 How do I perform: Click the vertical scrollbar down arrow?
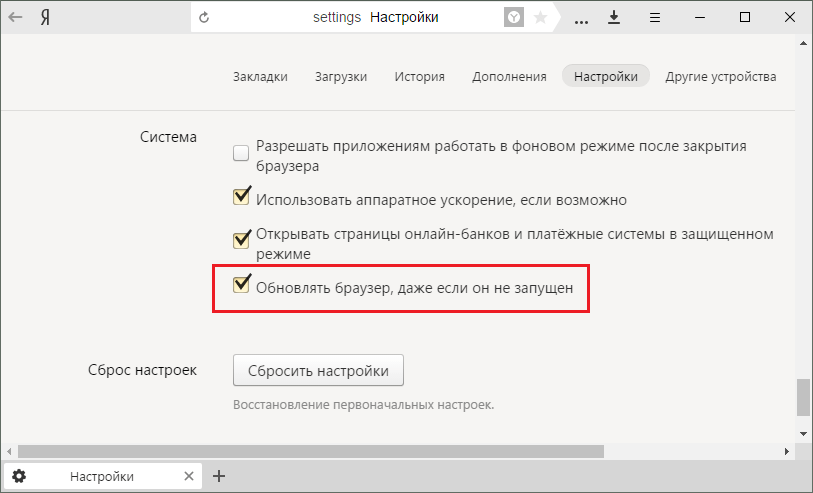coord(804,431)
